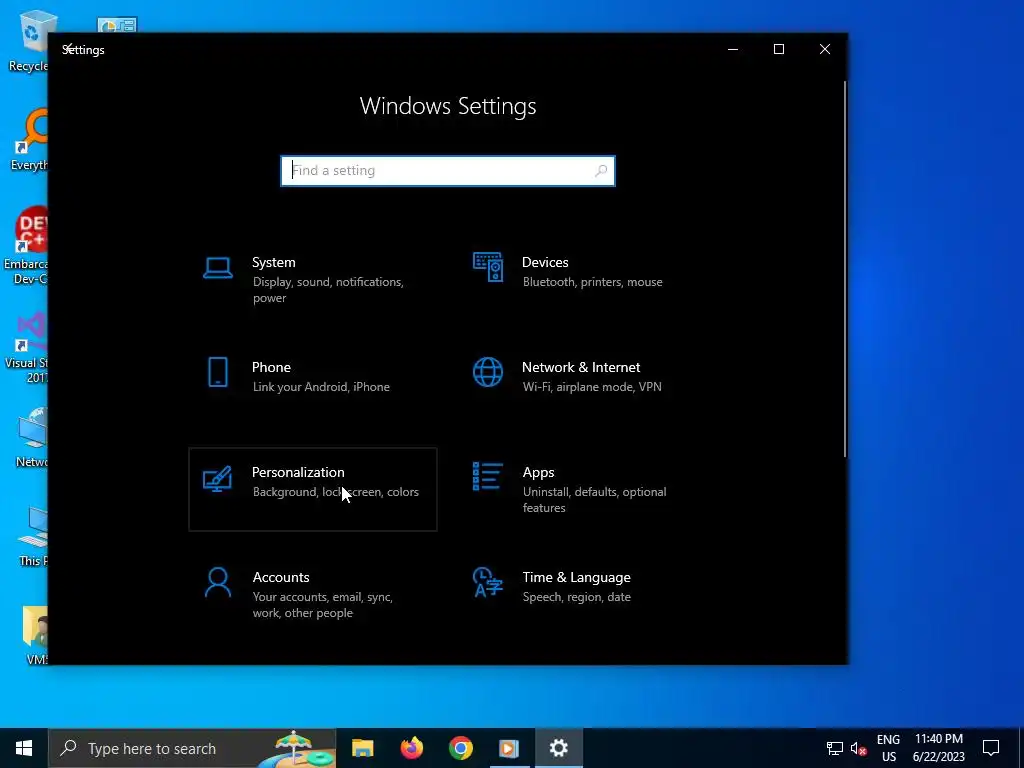The image size is (1024, 768).
Task: Click the Time & Language icon
Action: pos(488,582)
